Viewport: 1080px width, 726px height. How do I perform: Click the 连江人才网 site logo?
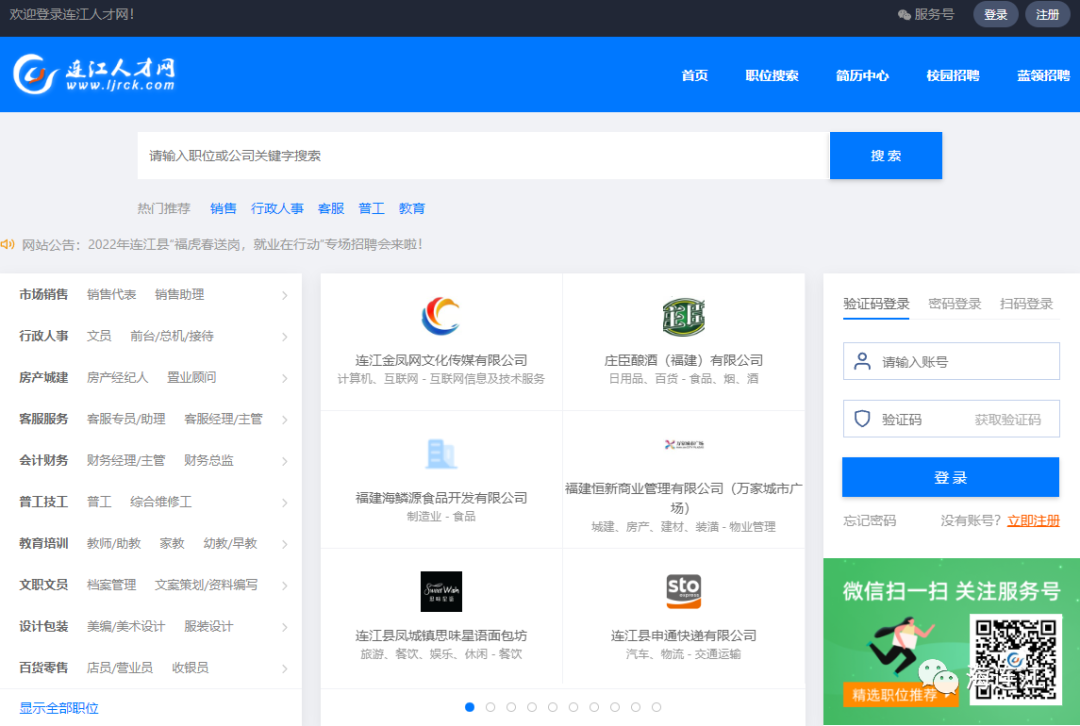[94, 74]
